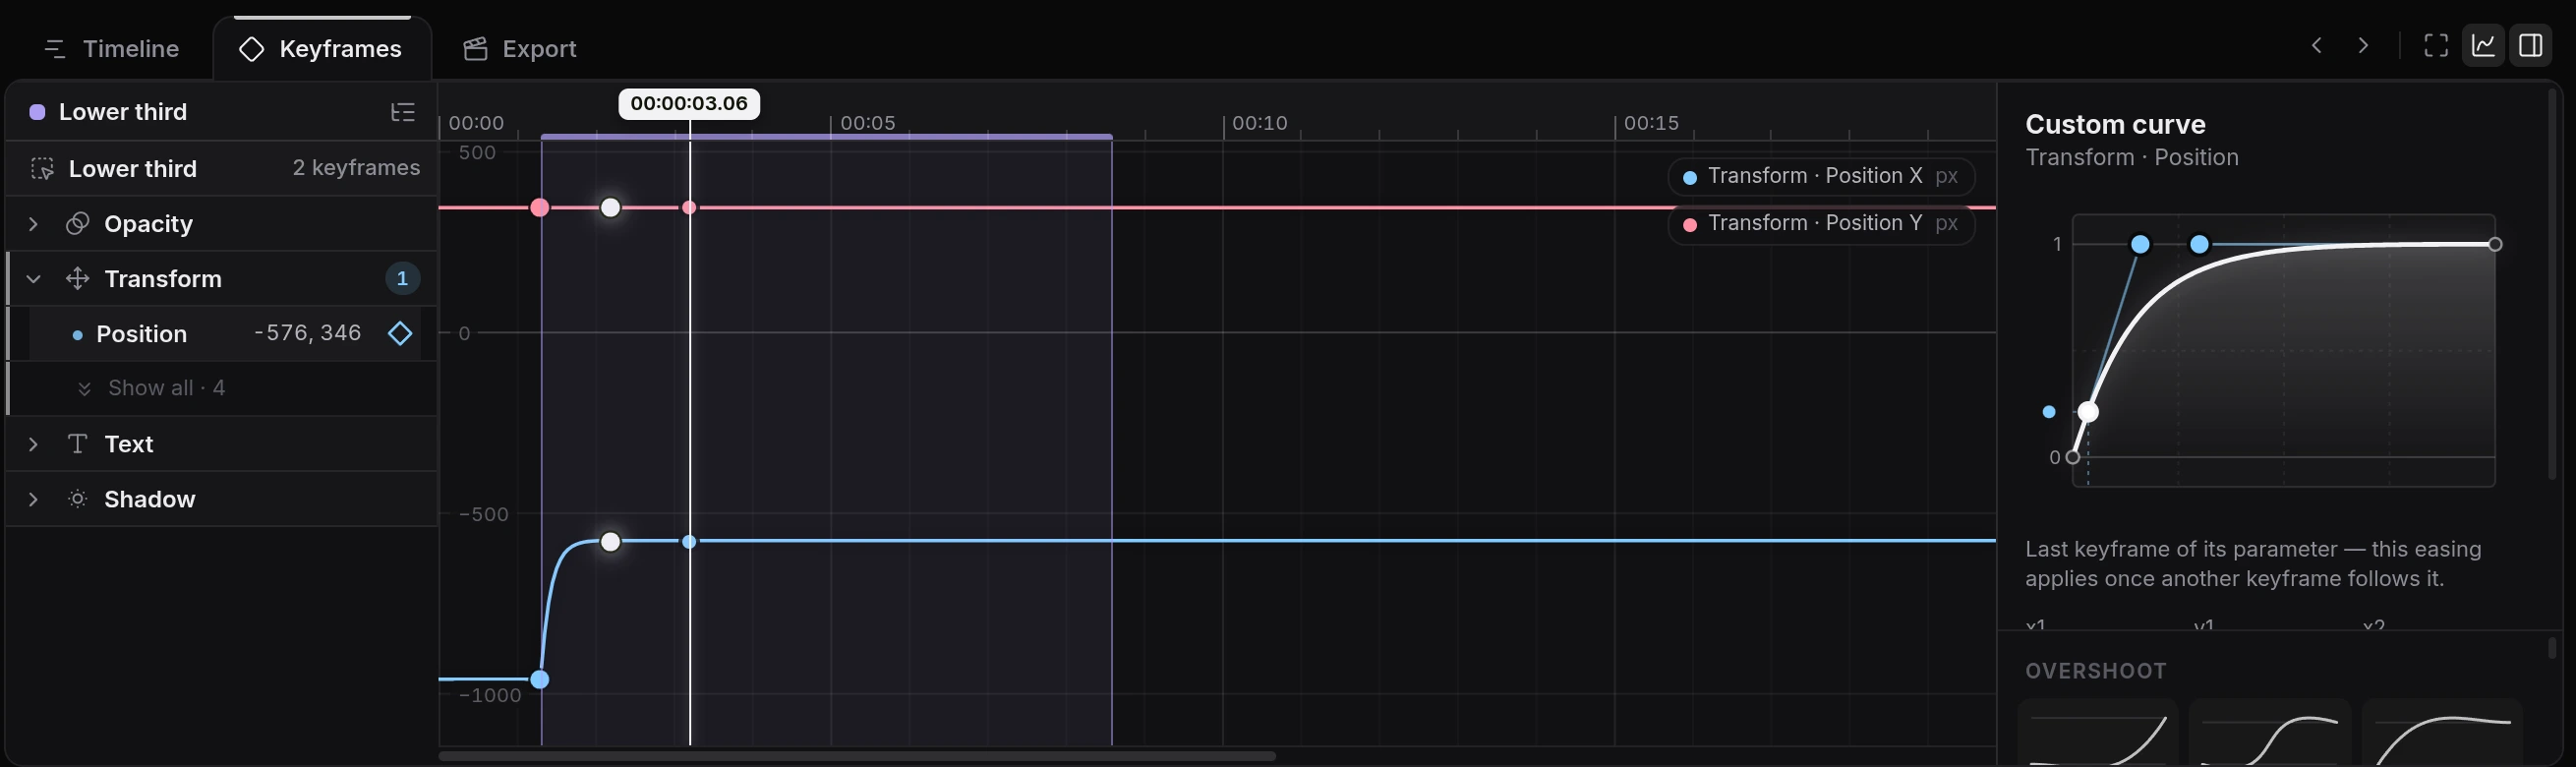
Task: Toggle the Position keyframe diamond
Action: (400, 333)
